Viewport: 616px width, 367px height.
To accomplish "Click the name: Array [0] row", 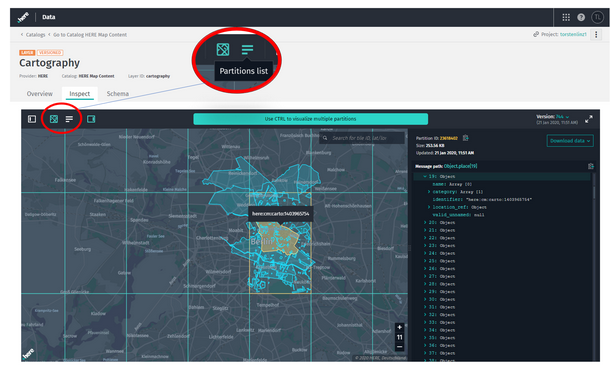I will pos(452,184).
